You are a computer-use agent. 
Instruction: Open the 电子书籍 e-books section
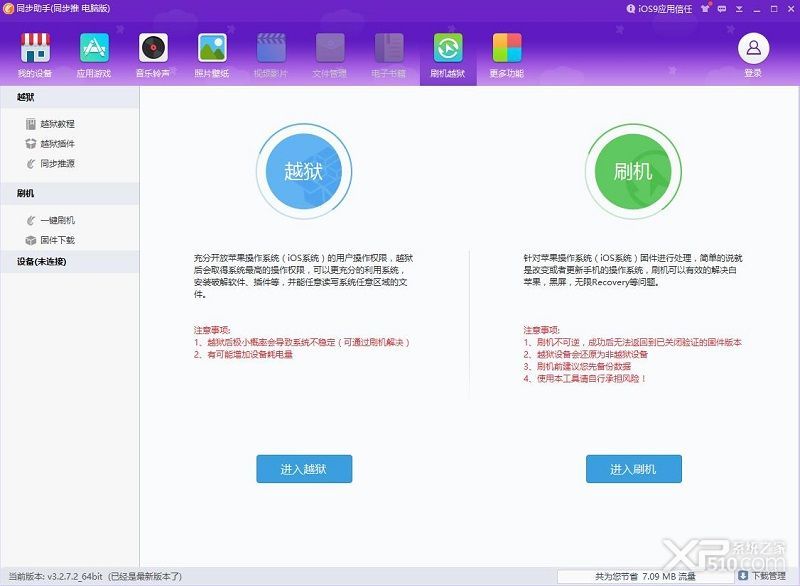389,55
